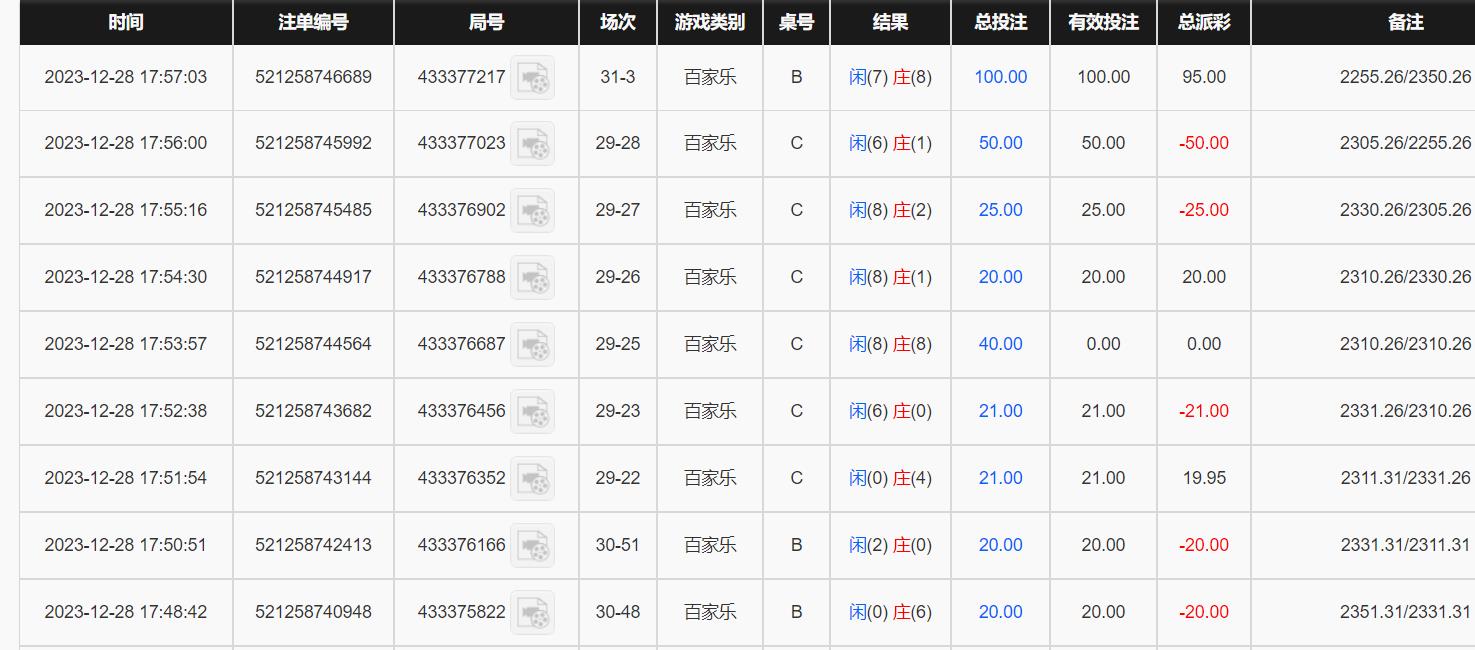The height and width of the screenshot is (650, 1475).
Task: Select timestamp 2023-12-28 17:57:03
Action: [126, 77]
